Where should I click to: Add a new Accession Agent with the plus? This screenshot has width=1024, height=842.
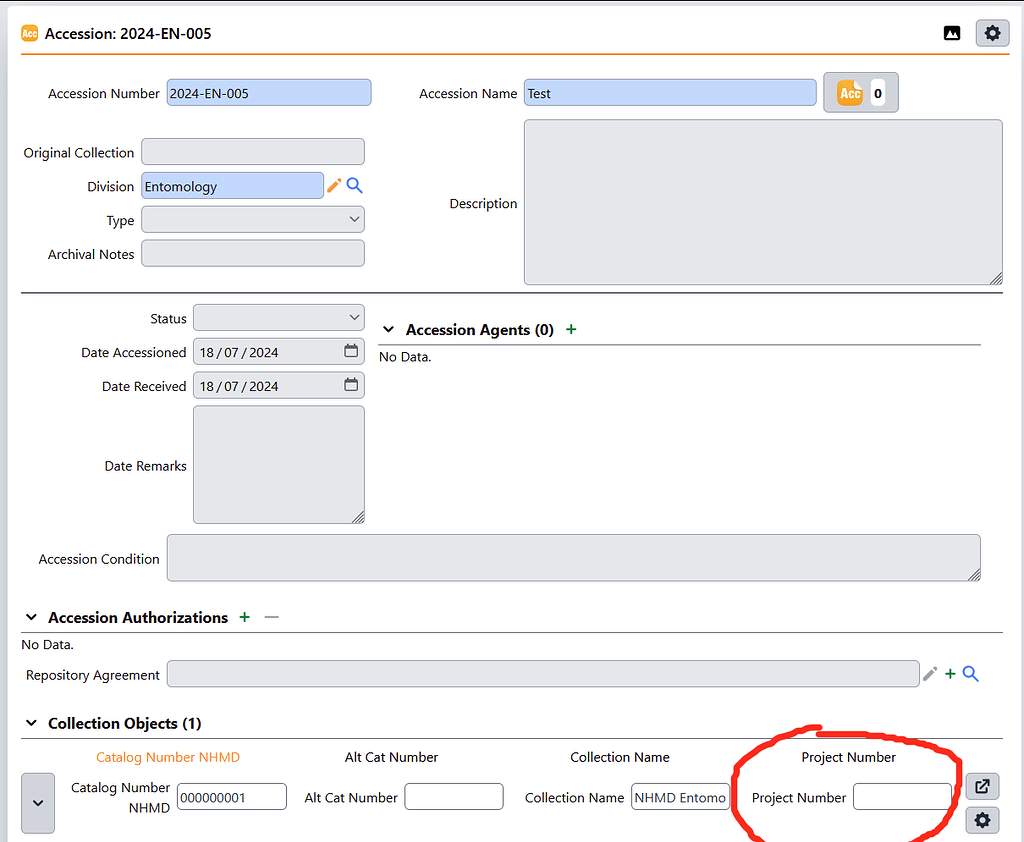pos(570,327)
